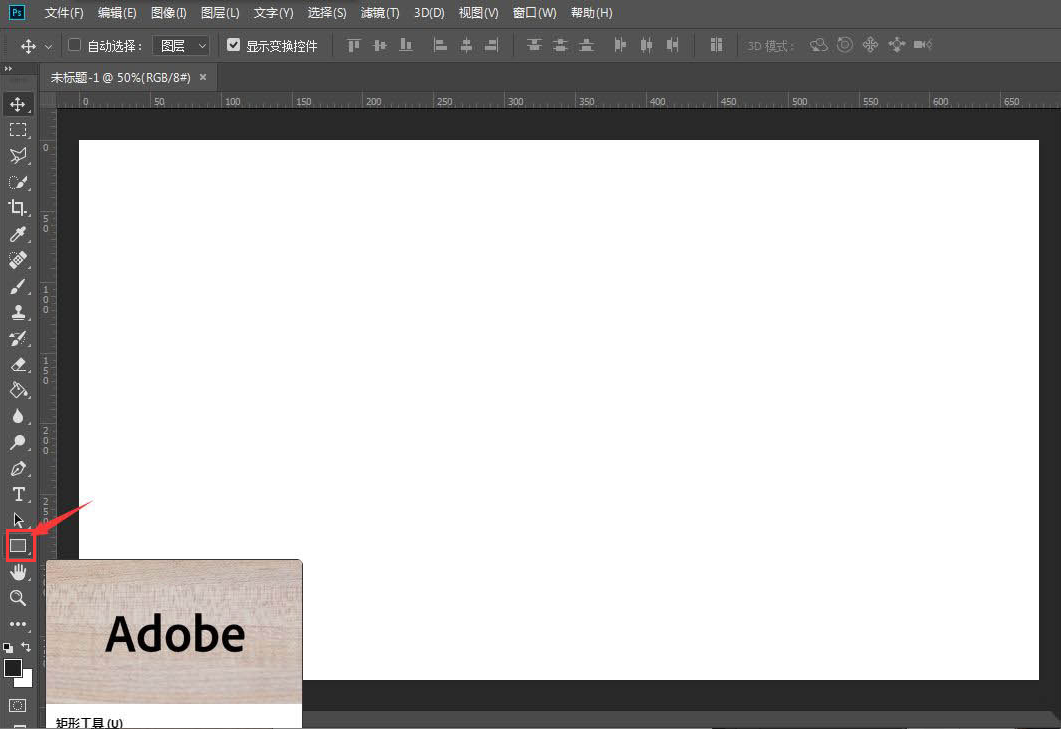The height and width of the screenshot is (729, 1061).
Task: Open the 帮助(H) menu
Action: (x=591, y=13)
